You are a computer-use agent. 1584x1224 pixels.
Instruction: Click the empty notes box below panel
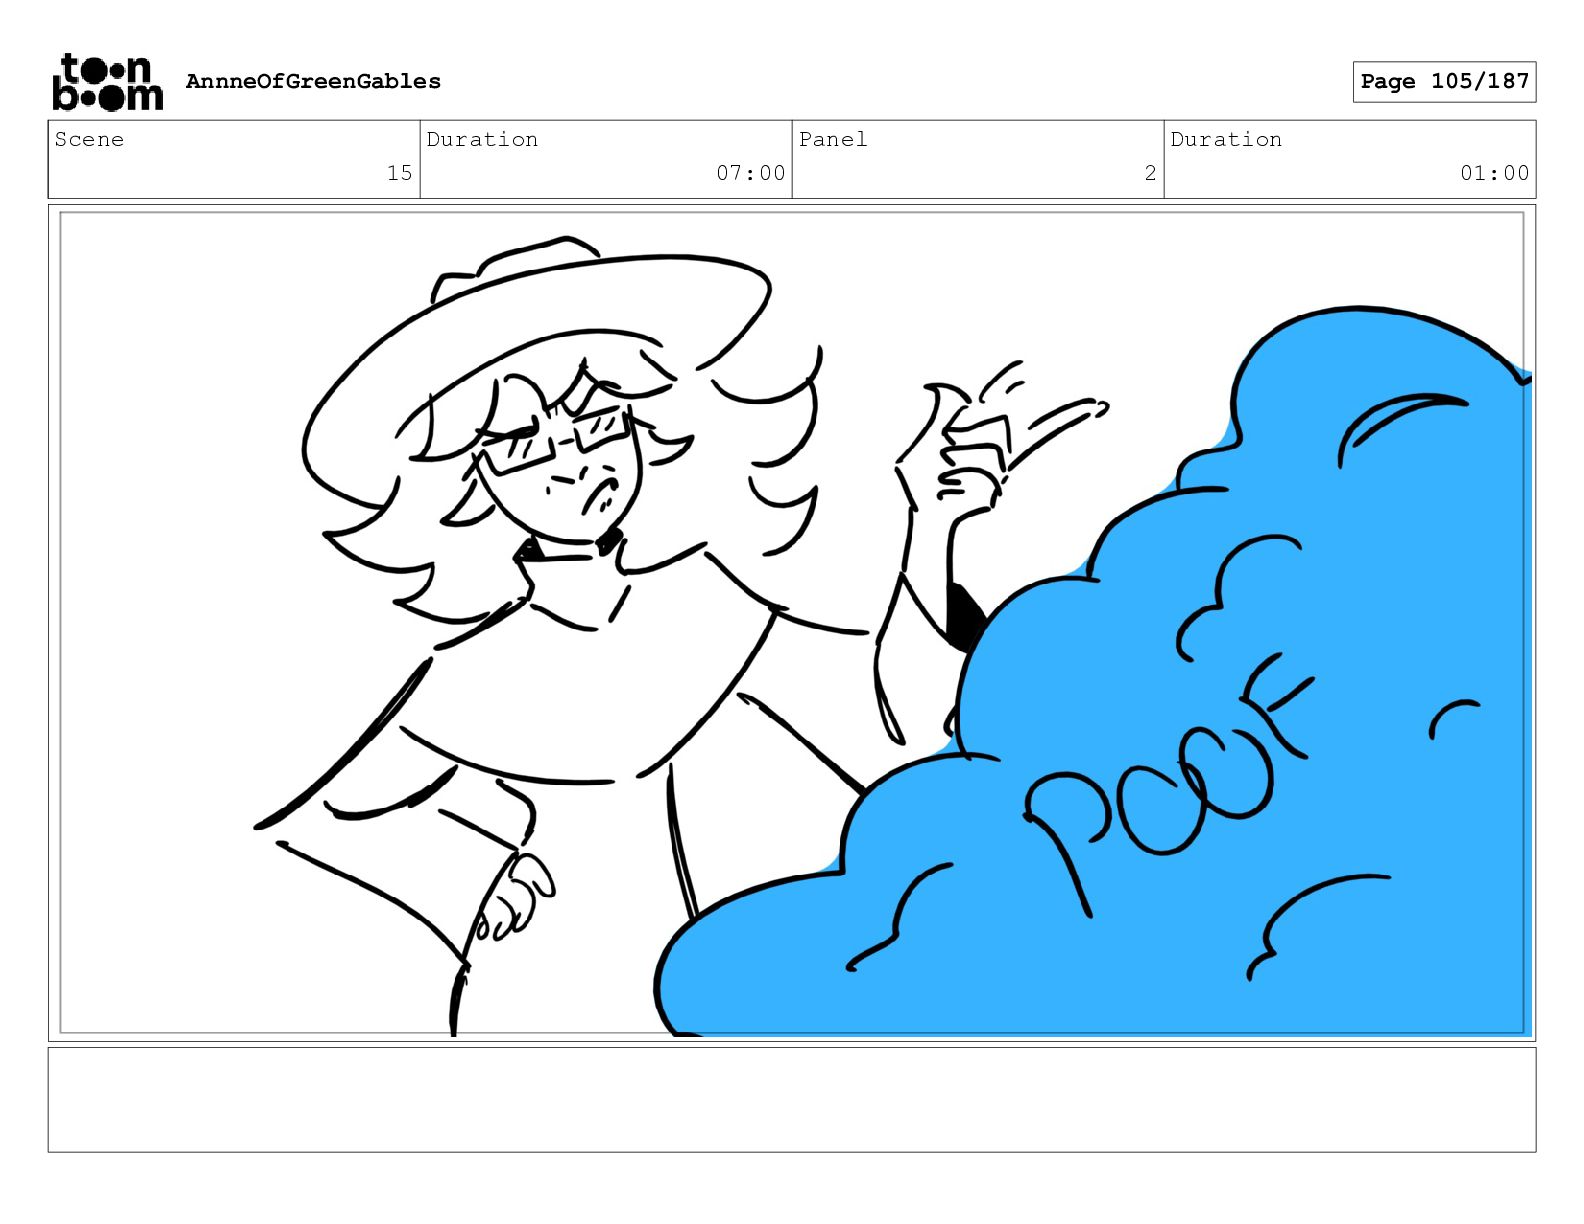tap(792, 1099)
